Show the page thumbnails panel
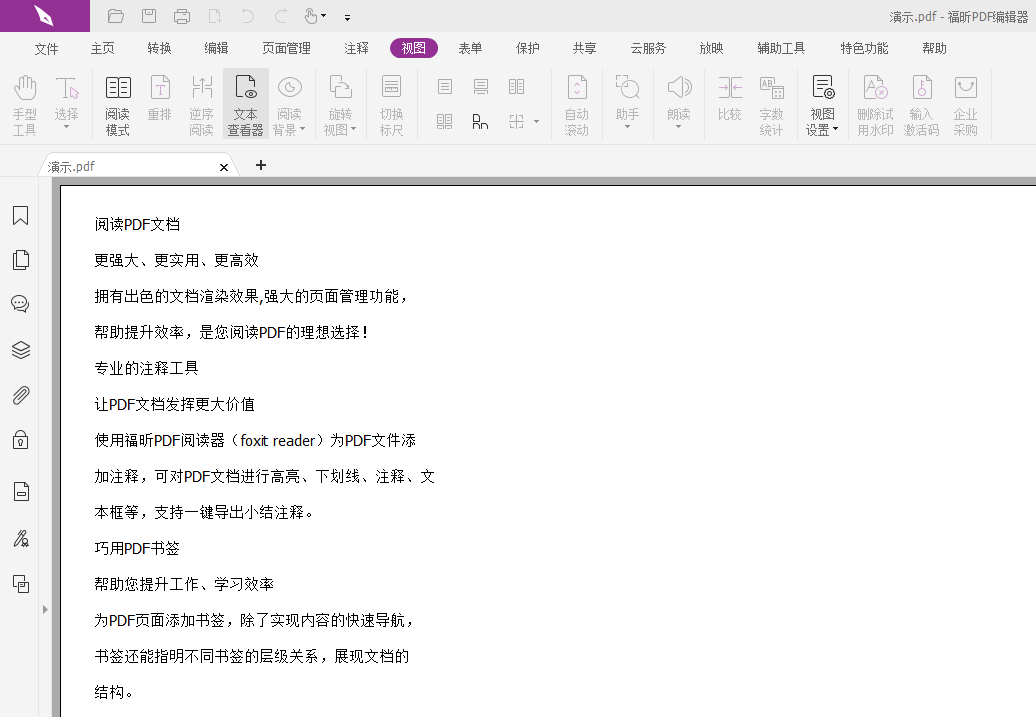This screenshot has height=717, width=1036. tap(20, 259)
